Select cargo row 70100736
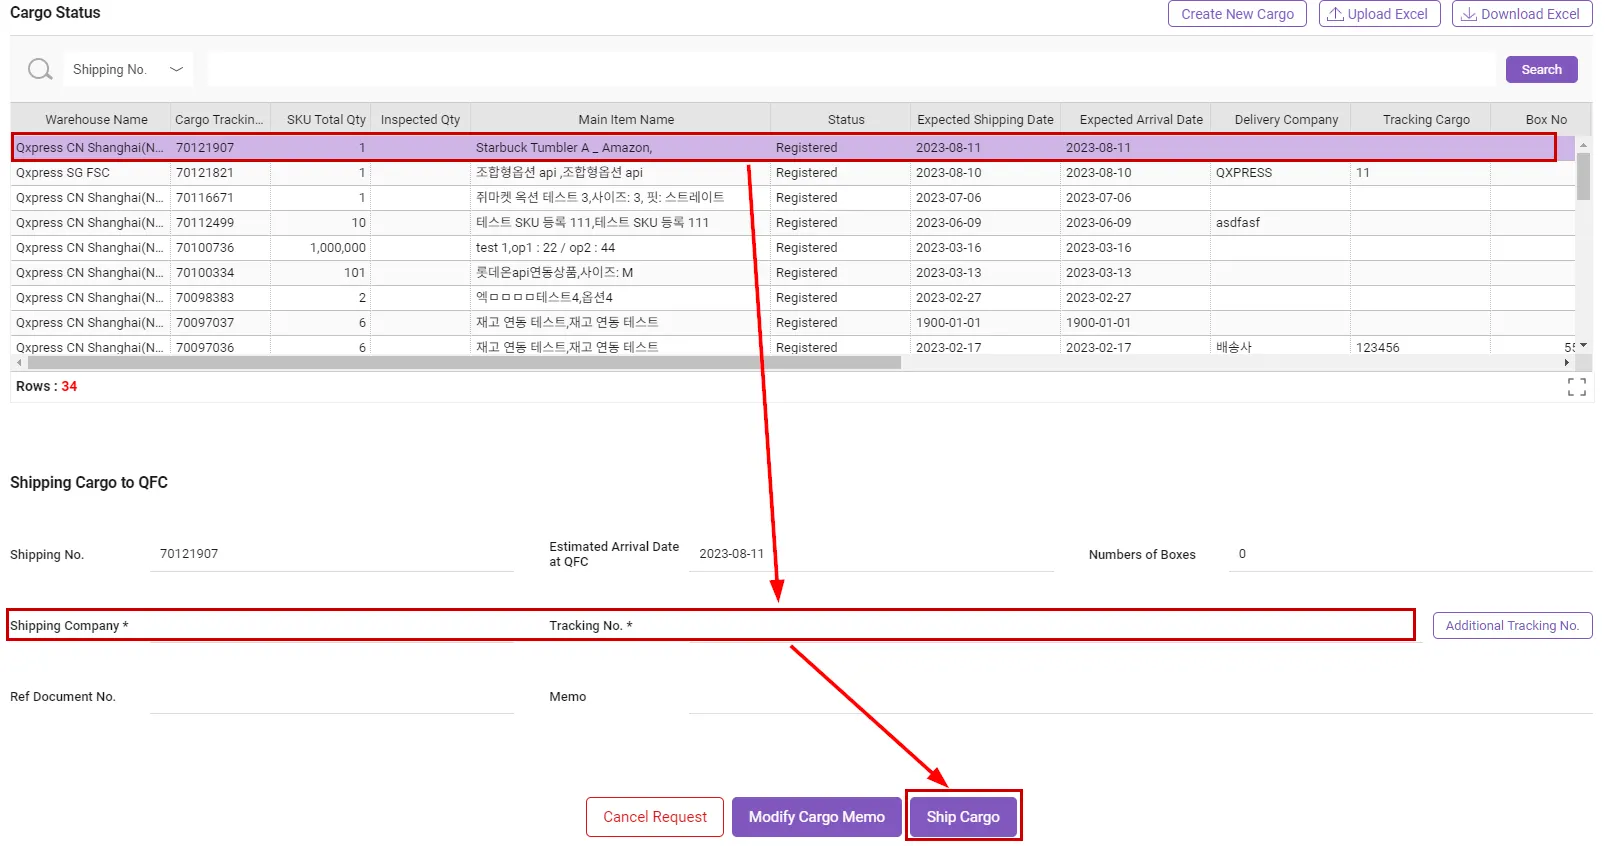The width and height of the screenshot is (1605, 846). point(793,248)
